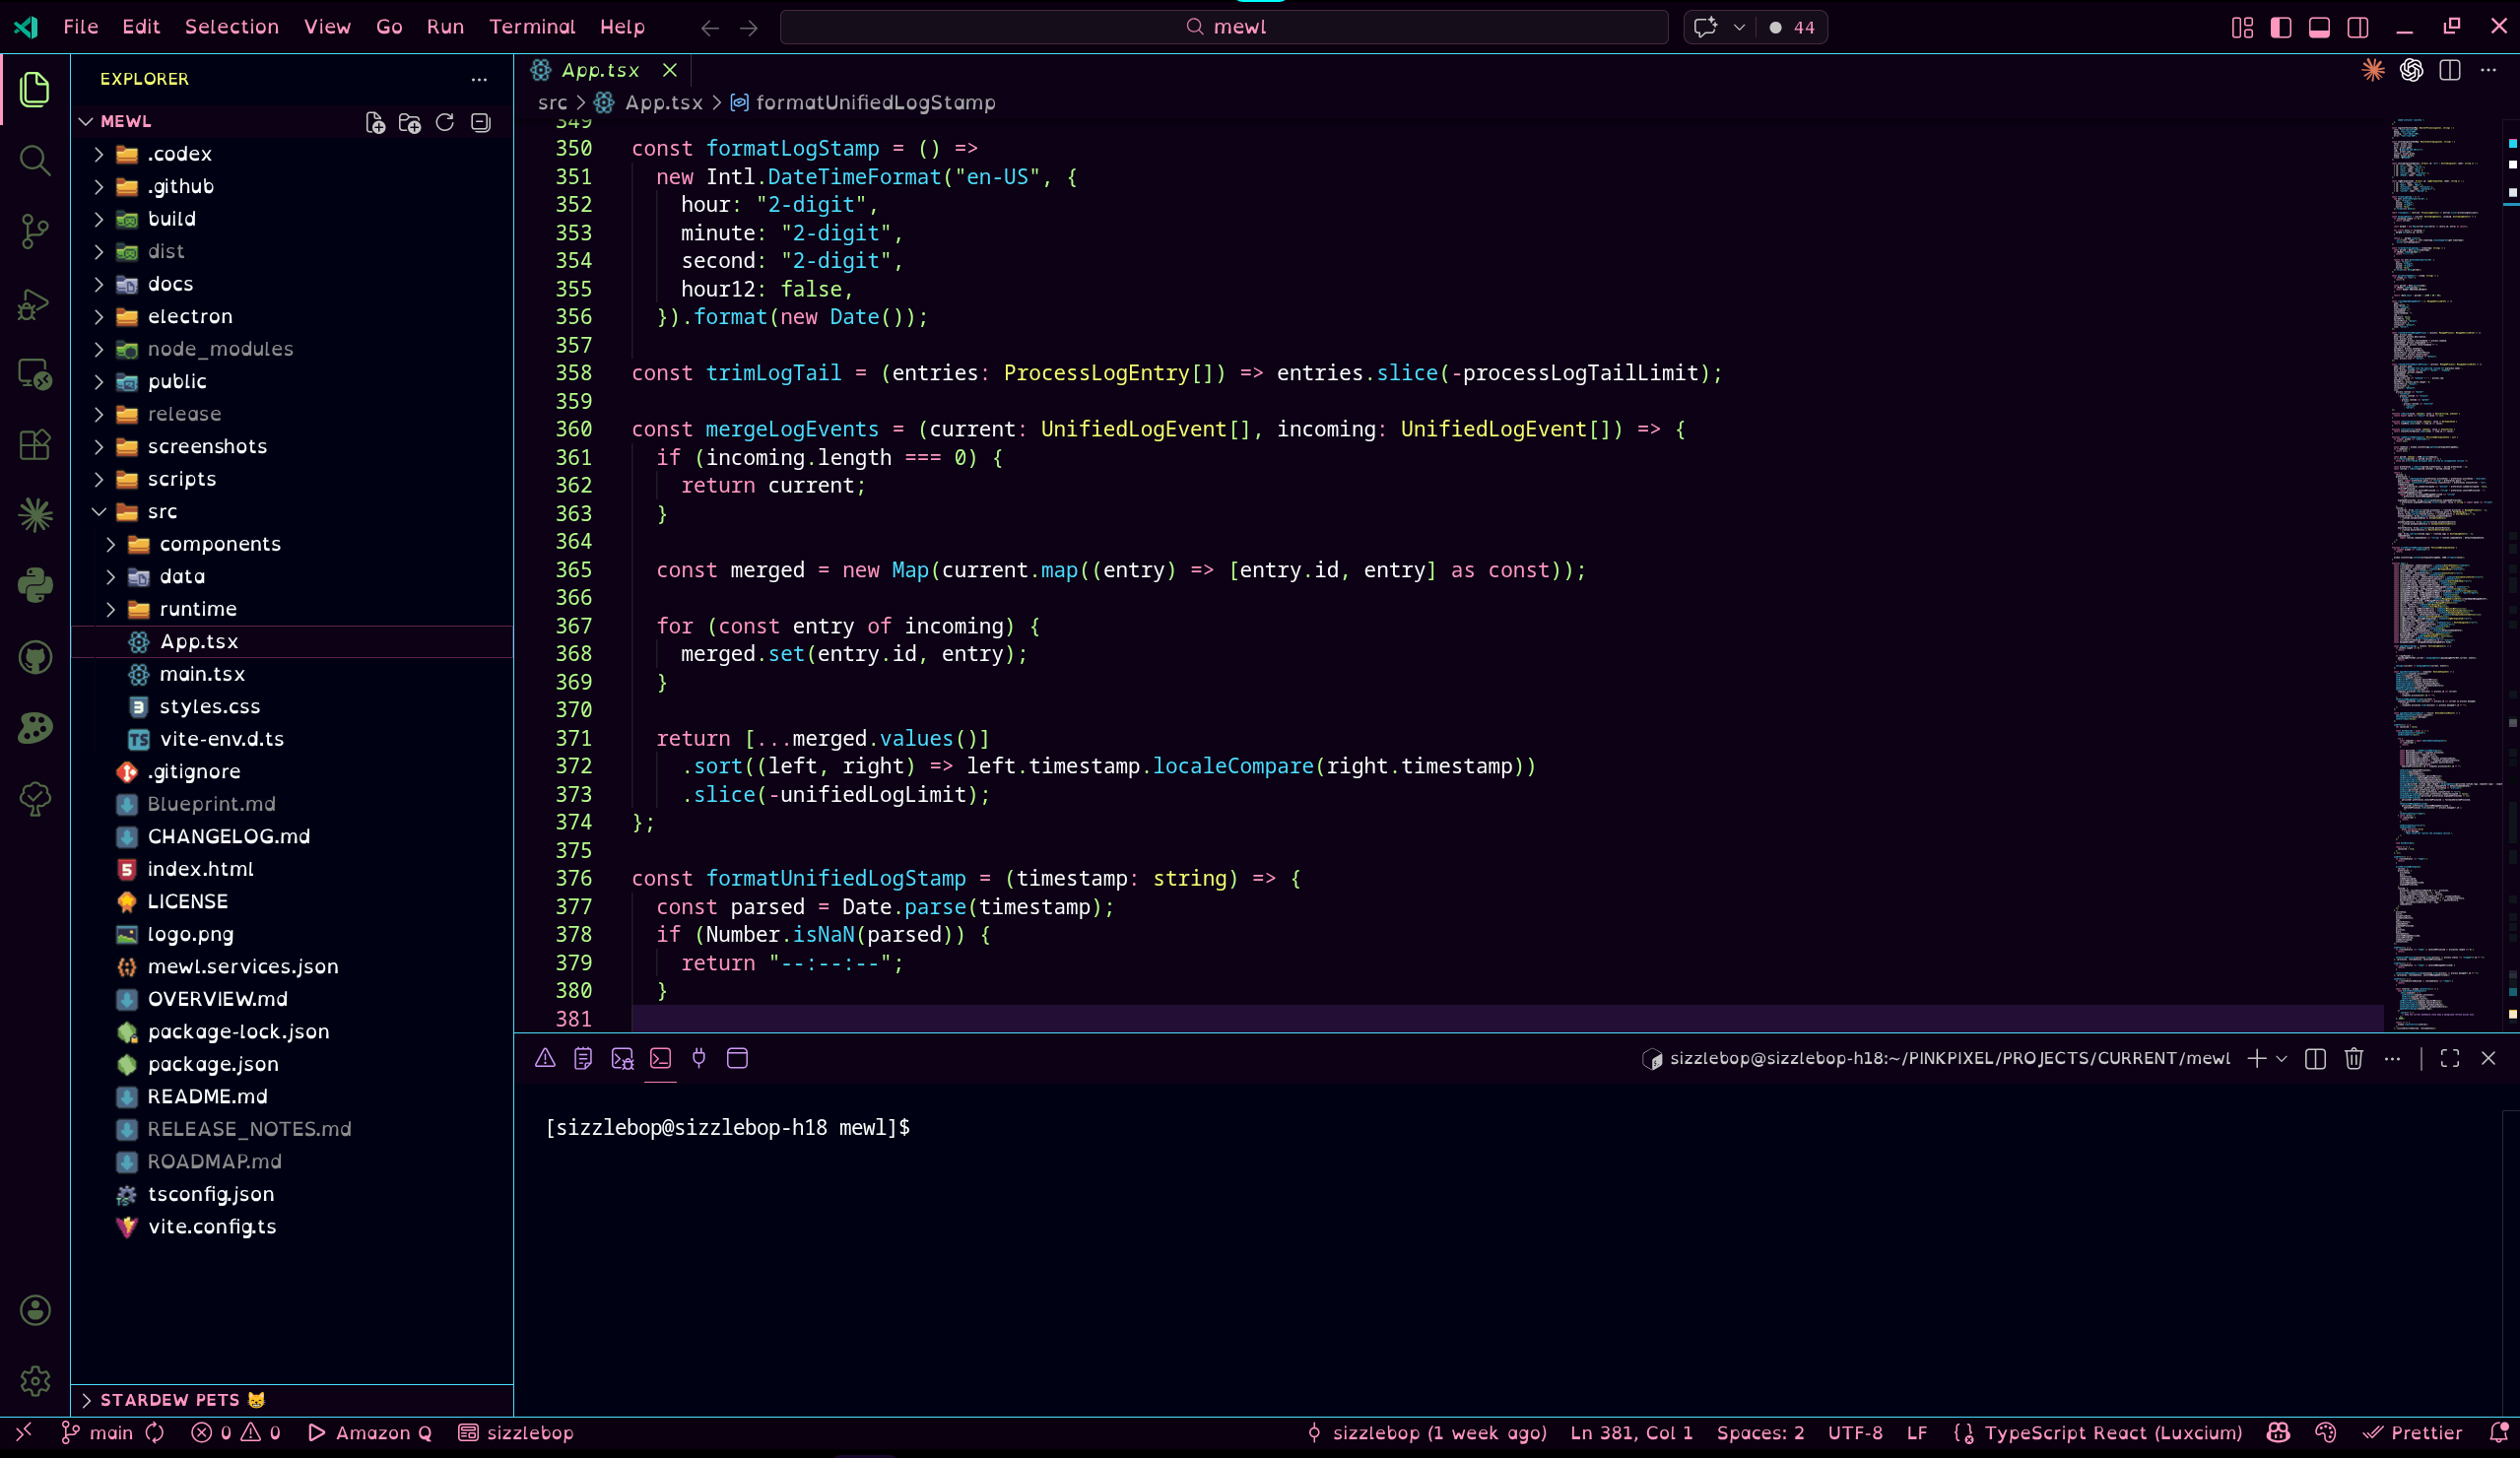This screenshot has width=2520, height=1458.
Task: Open the Search view in activity bar
Action: (35, 160)
